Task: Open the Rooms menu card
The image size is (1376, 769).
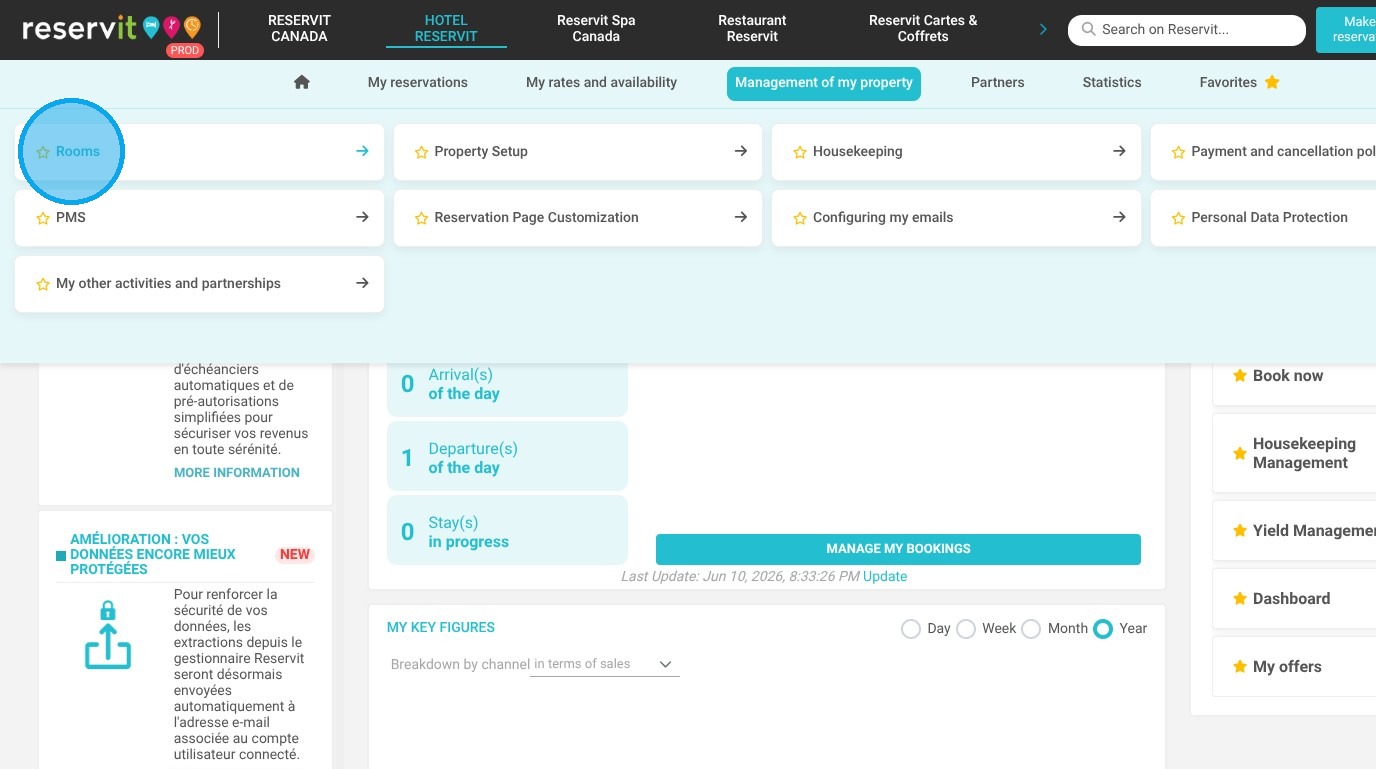Action: [x=199, y=152]
